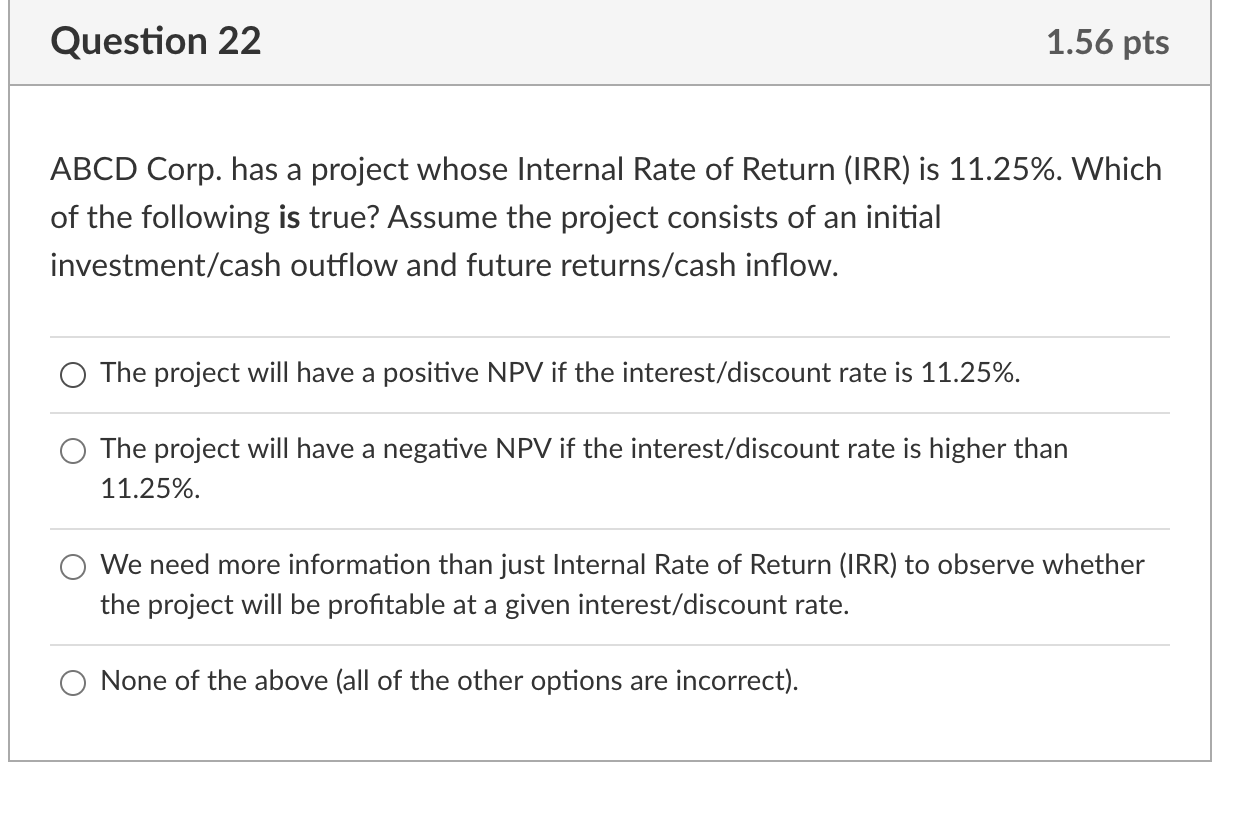This screenshot has width=1244, height=825.
Task: Click the first answer's radio circle
Action: click(x=72, y=374)
